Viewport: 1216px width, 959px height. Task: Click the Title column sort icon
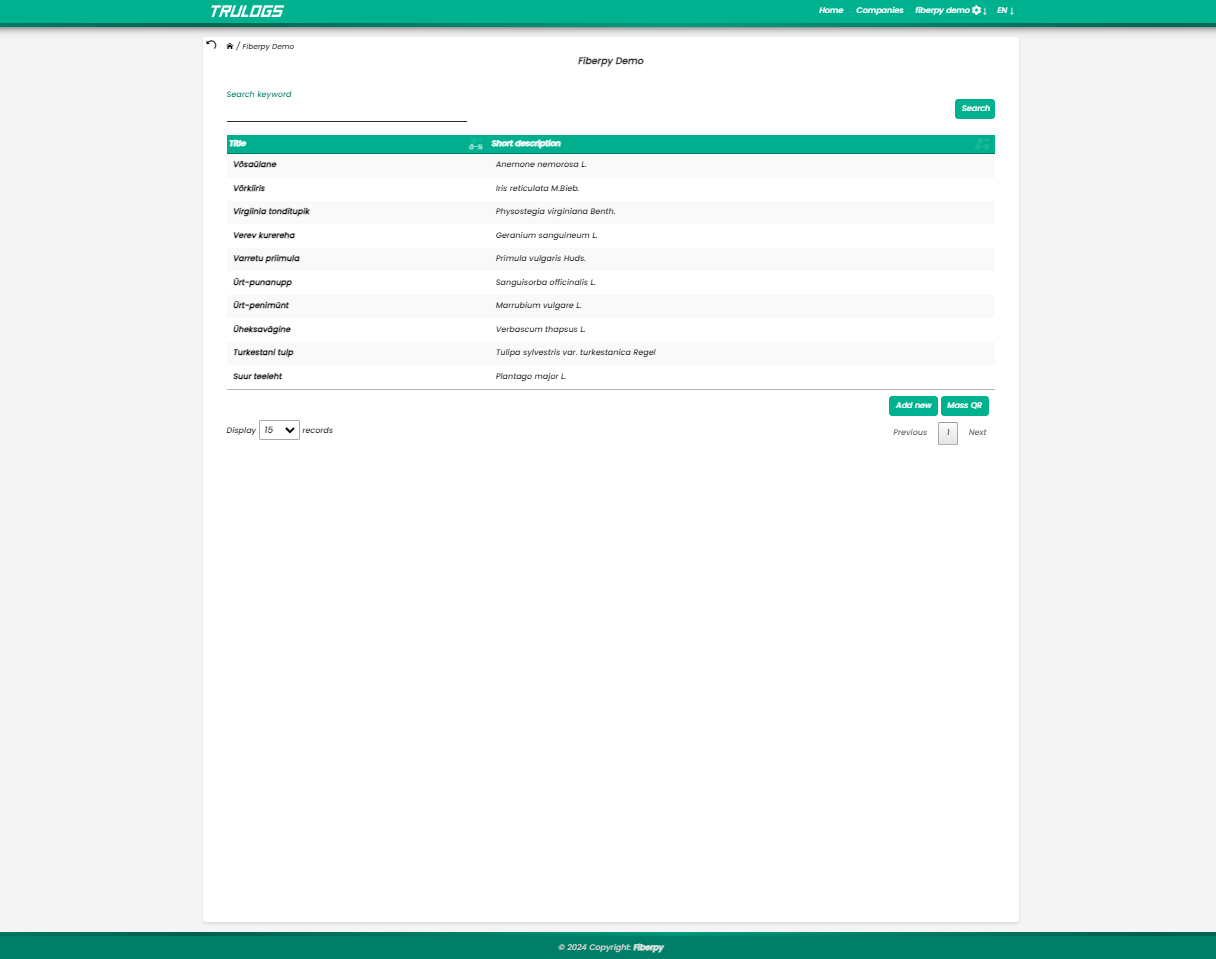pos(476,145)
